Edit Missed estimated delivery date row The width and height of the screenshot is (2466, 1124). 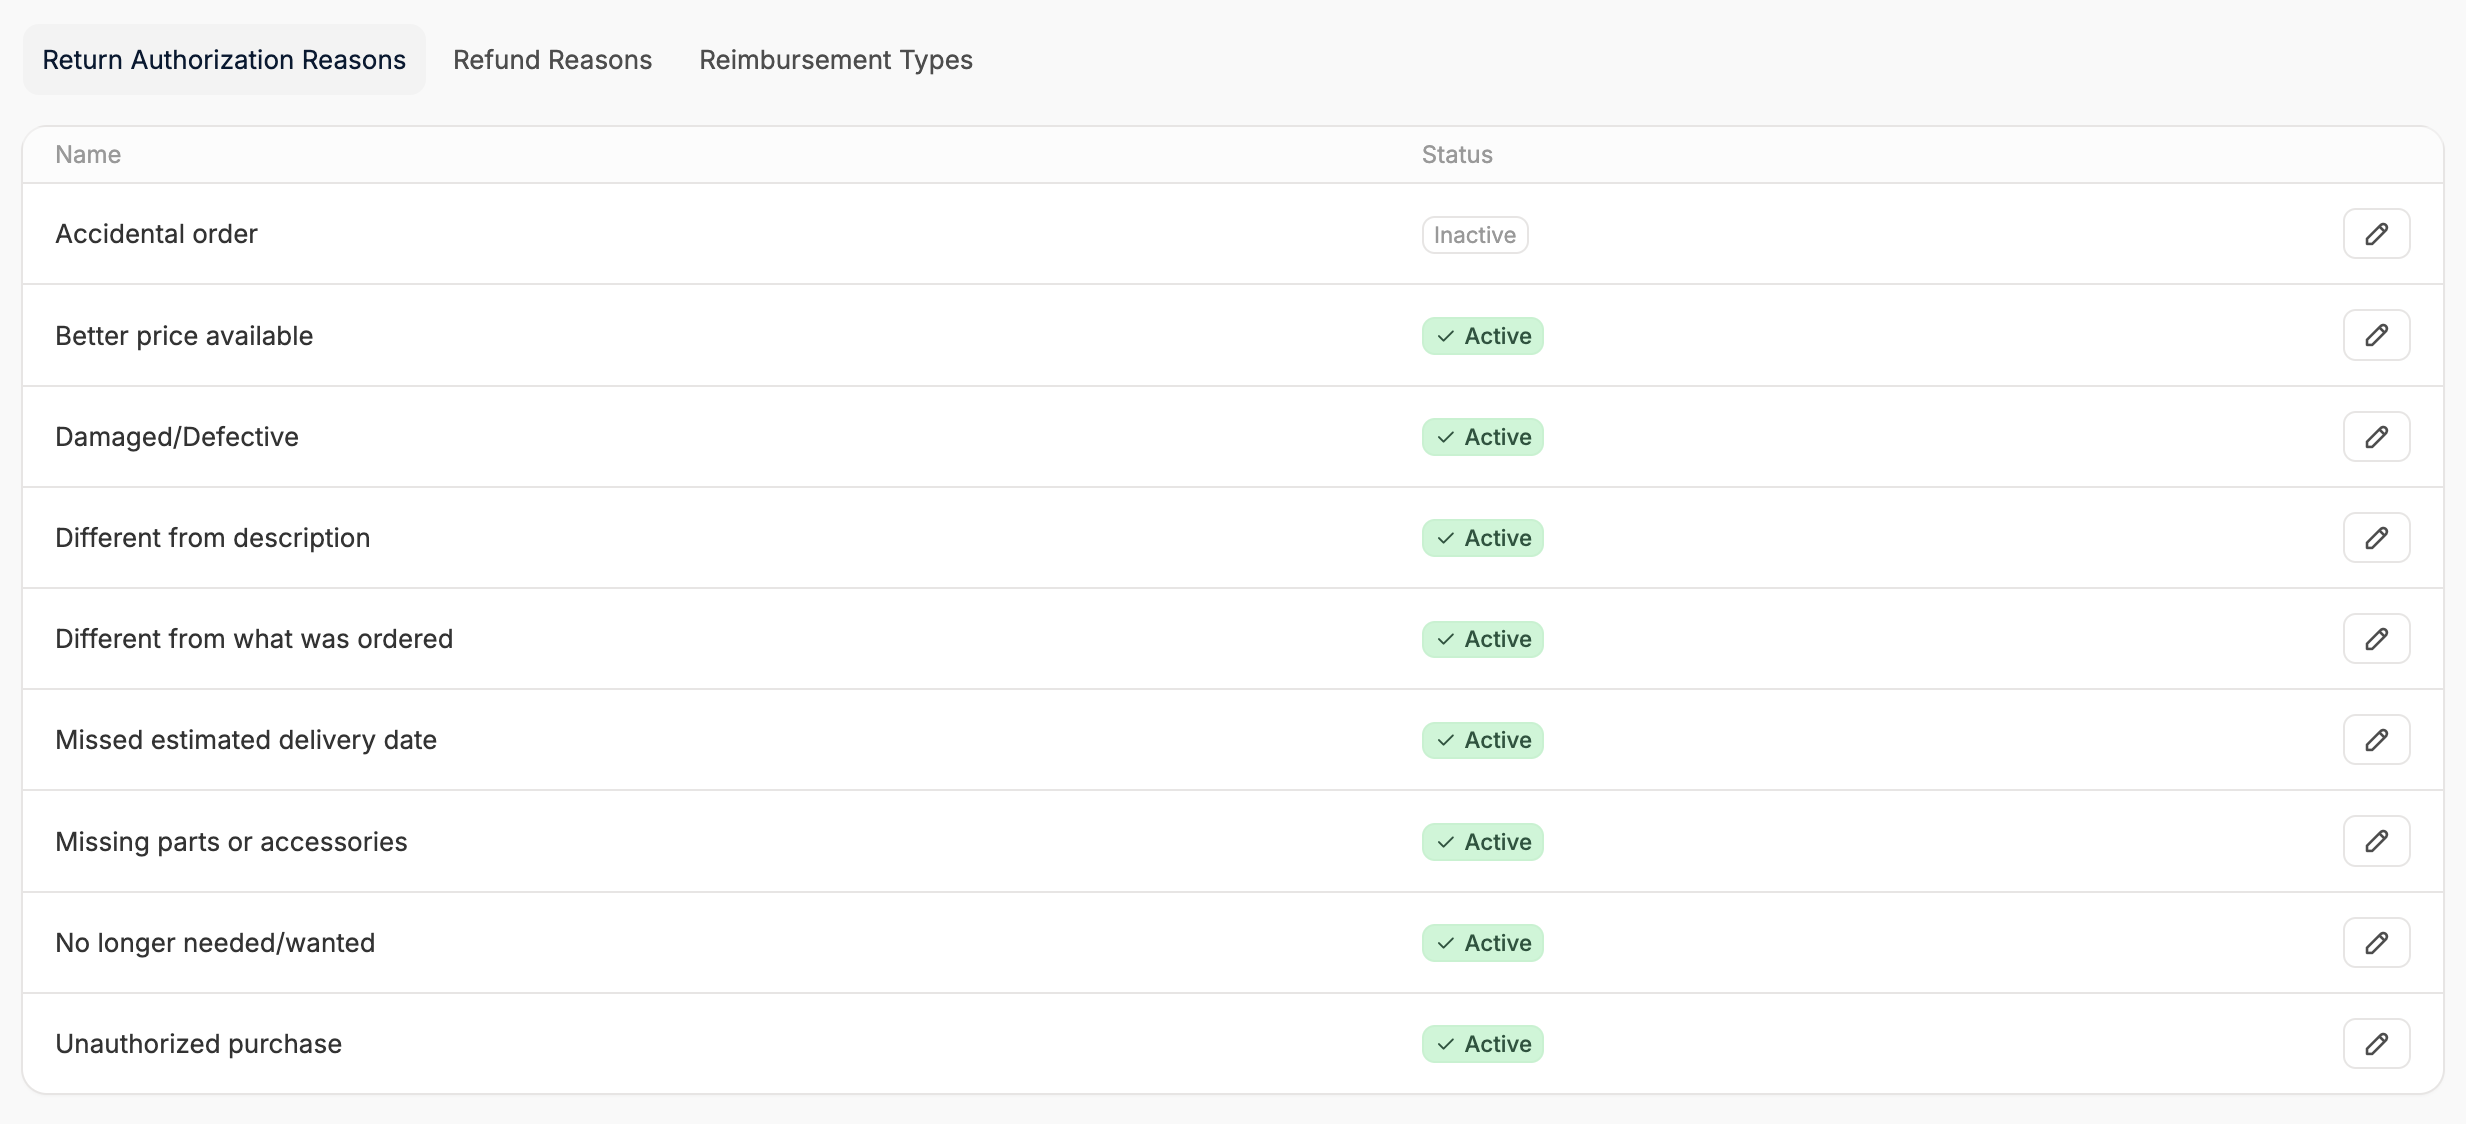point(2376,740)
